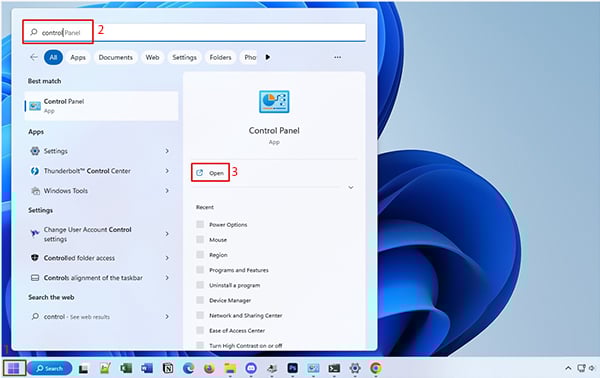Open recent item Turn High Contrast on or off
600x378 pixels.
click(245, 346)
